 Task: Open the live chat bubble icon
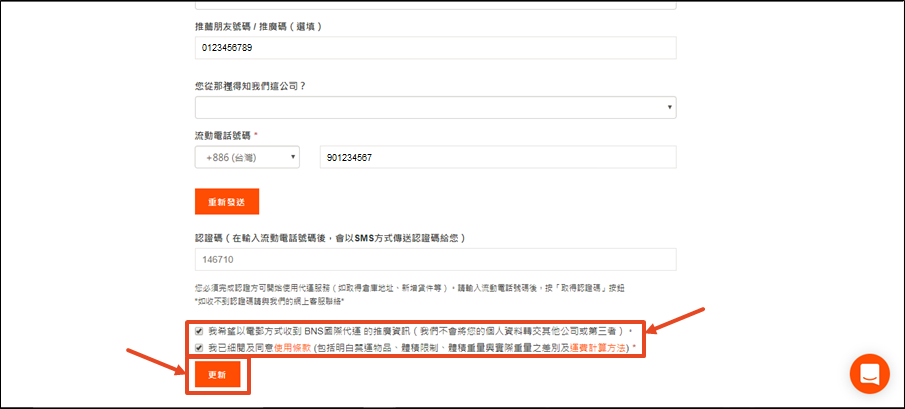(x=869, y=374)
